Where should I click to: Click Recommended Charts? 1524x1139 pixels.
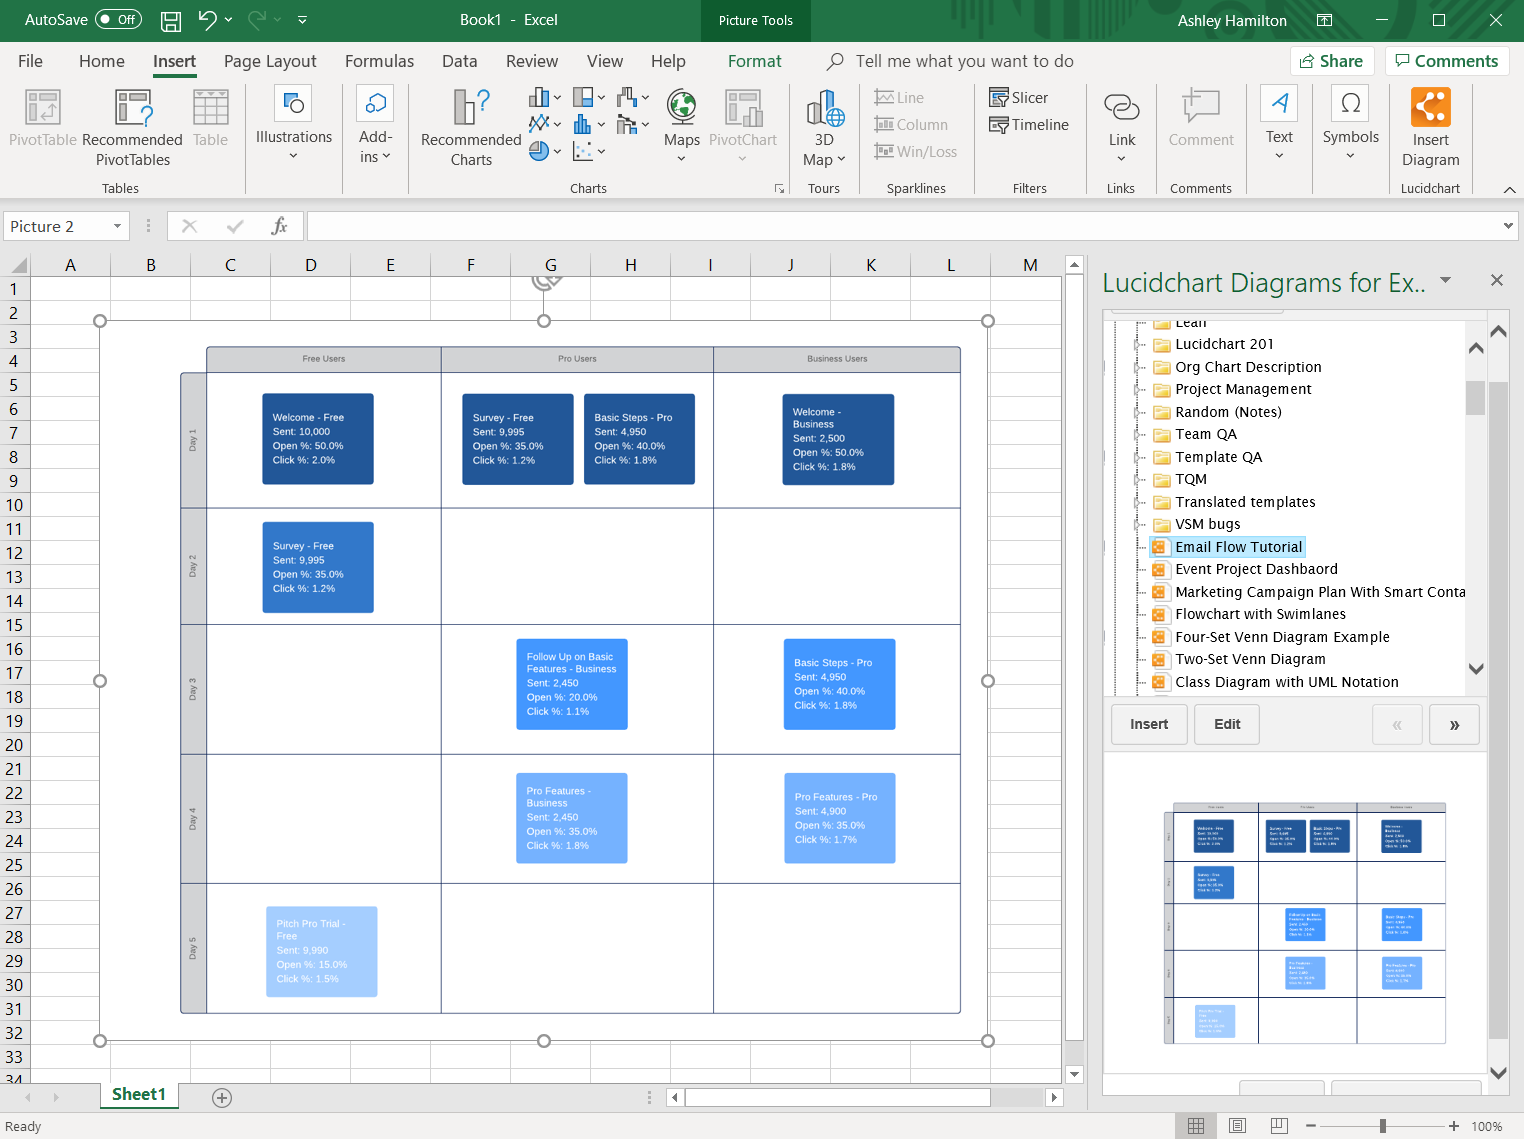click(469, 125)
